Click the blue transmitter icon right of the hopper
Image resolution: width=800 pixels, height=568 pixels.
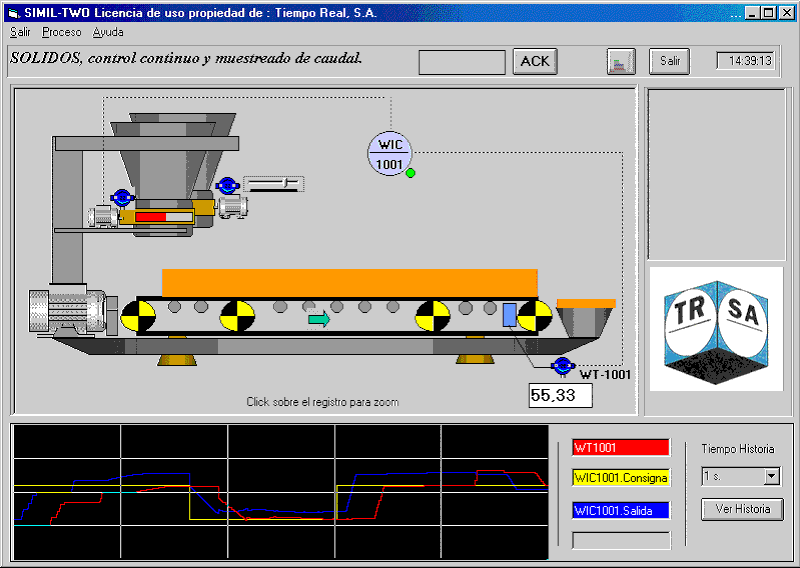pyautogui.click(x=227, y=186)
